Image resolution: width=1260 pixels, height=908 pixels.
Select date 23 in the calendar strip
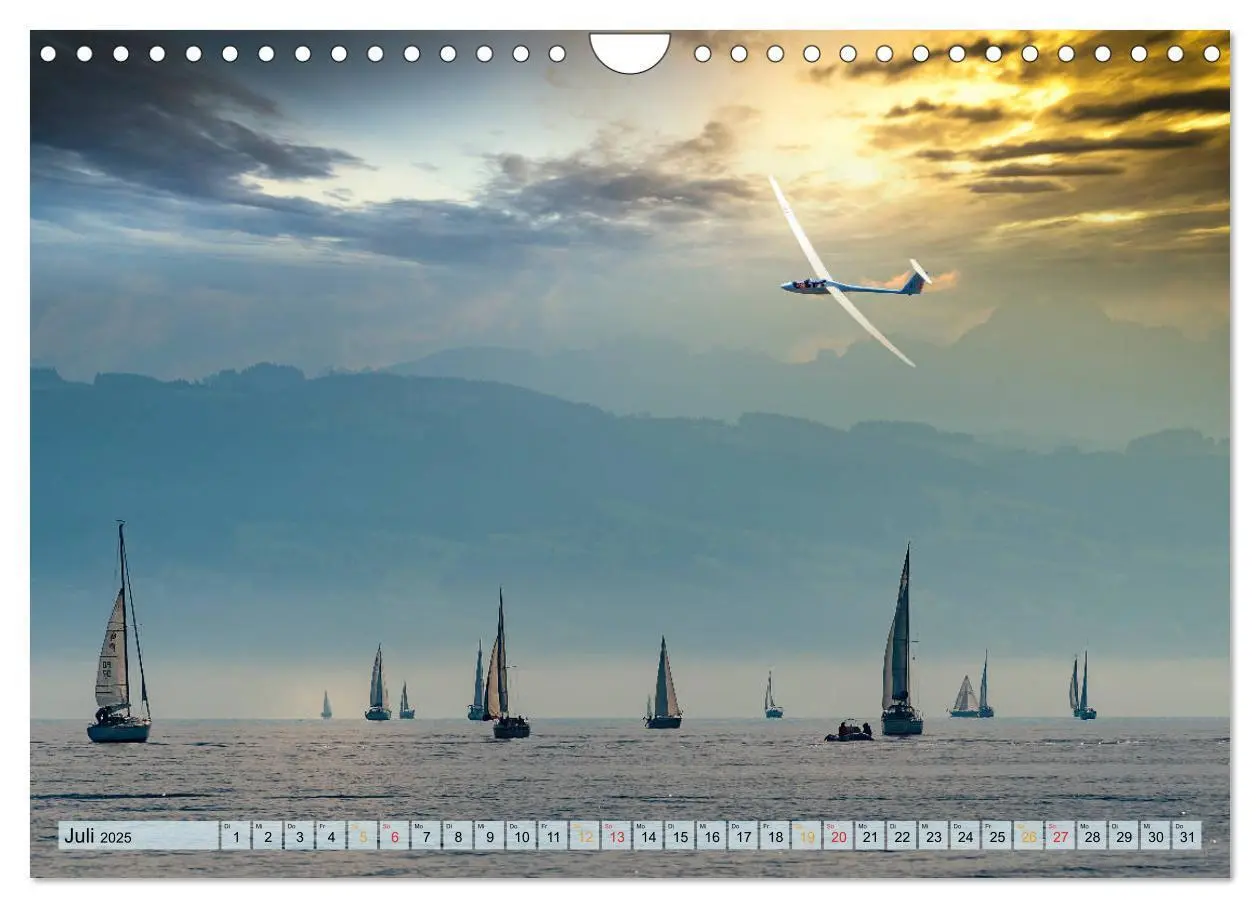[934, 836]
